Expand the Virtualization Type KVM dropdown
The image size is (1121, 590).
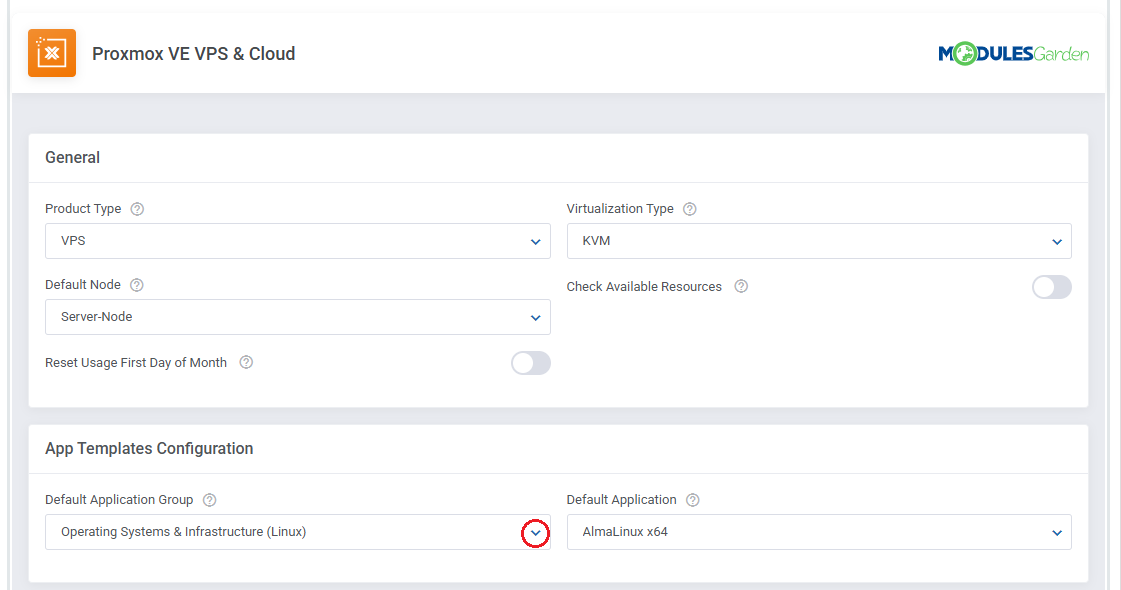(819, 241)
